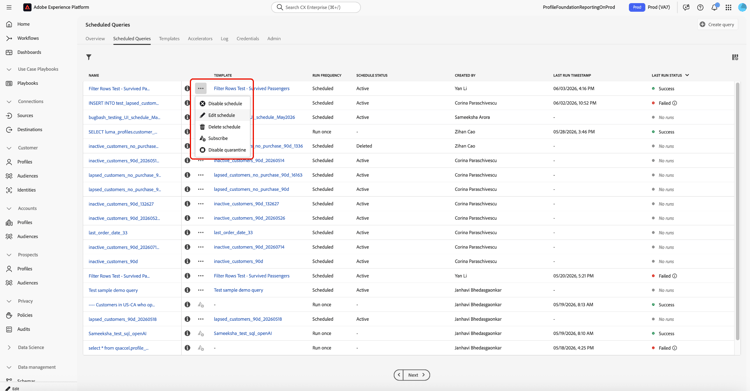Viewport: 750px width, 391px height.
Task: Collapse the Accounts section
Action: 9,209
